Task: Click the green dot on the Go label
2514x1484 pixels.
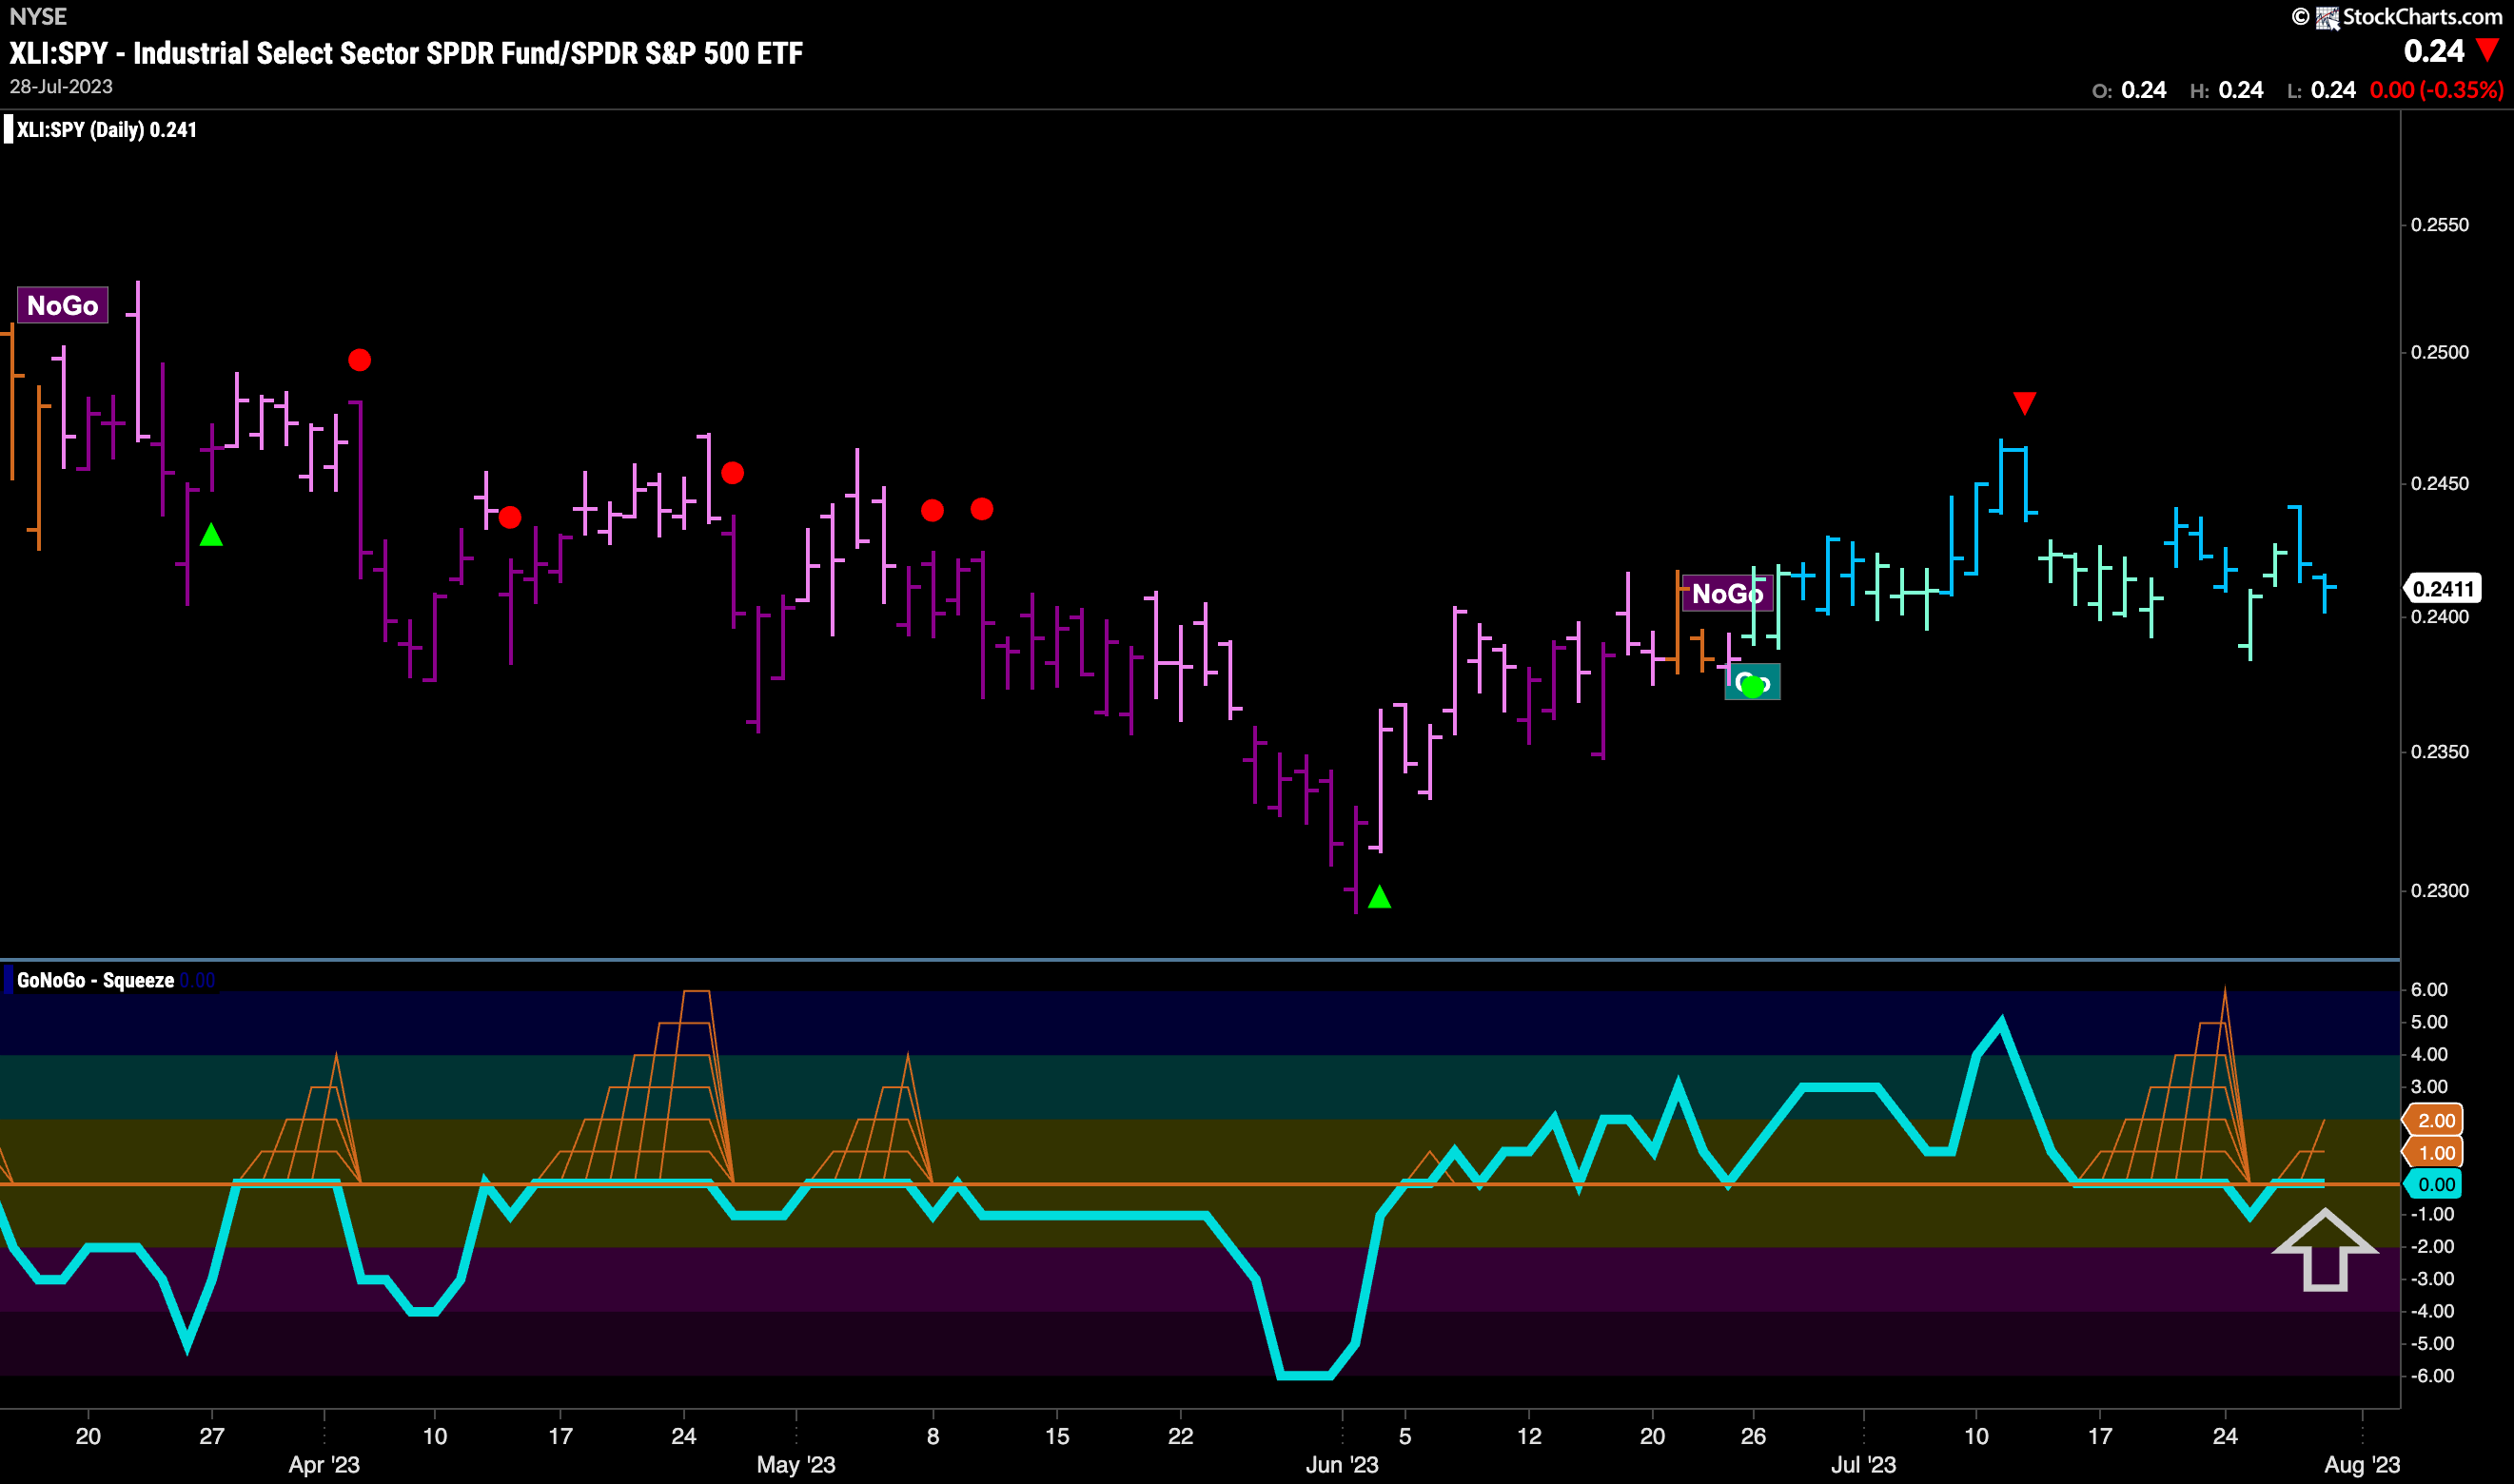Action: 1752,686
